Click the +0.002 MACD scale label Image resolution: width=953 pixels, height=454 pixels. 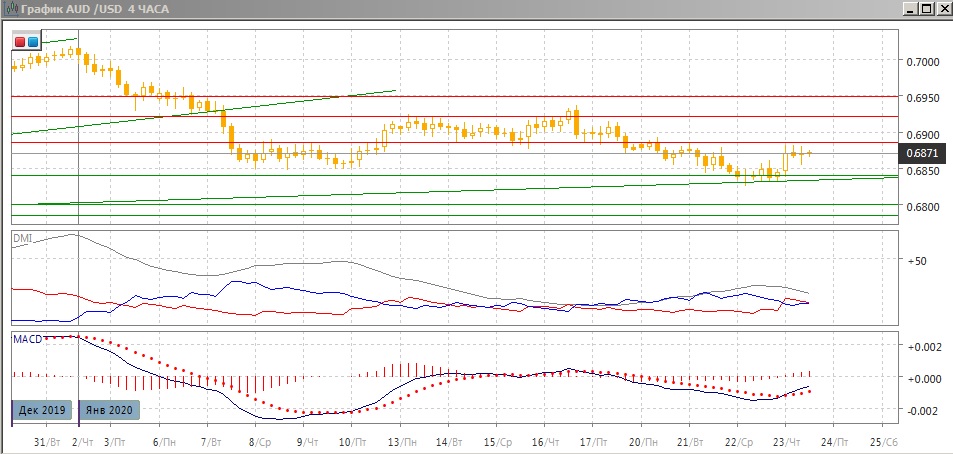tap(922, 347)
